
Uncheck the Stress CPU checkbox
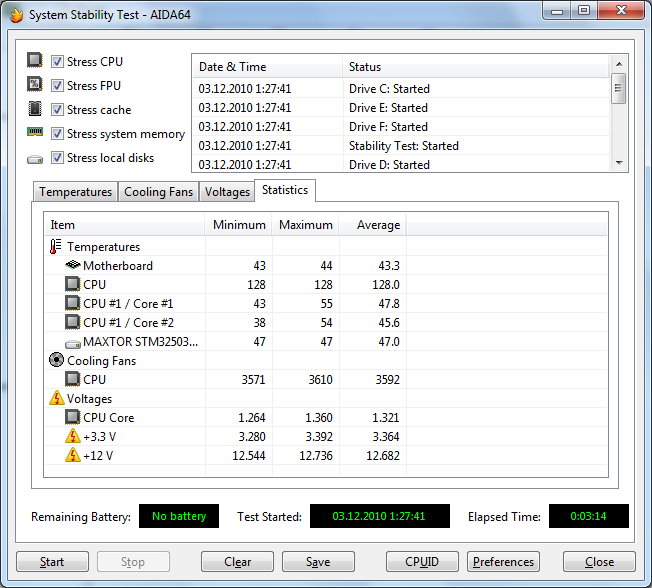pyautogui.click(x=57, y=62)
